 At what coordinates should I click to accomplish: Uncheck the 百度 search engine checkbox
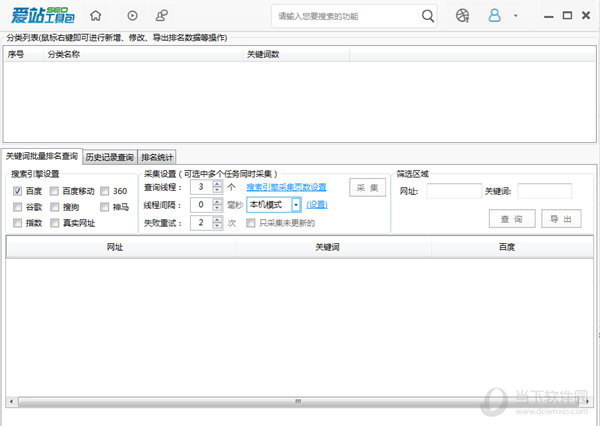coord(18,190)
